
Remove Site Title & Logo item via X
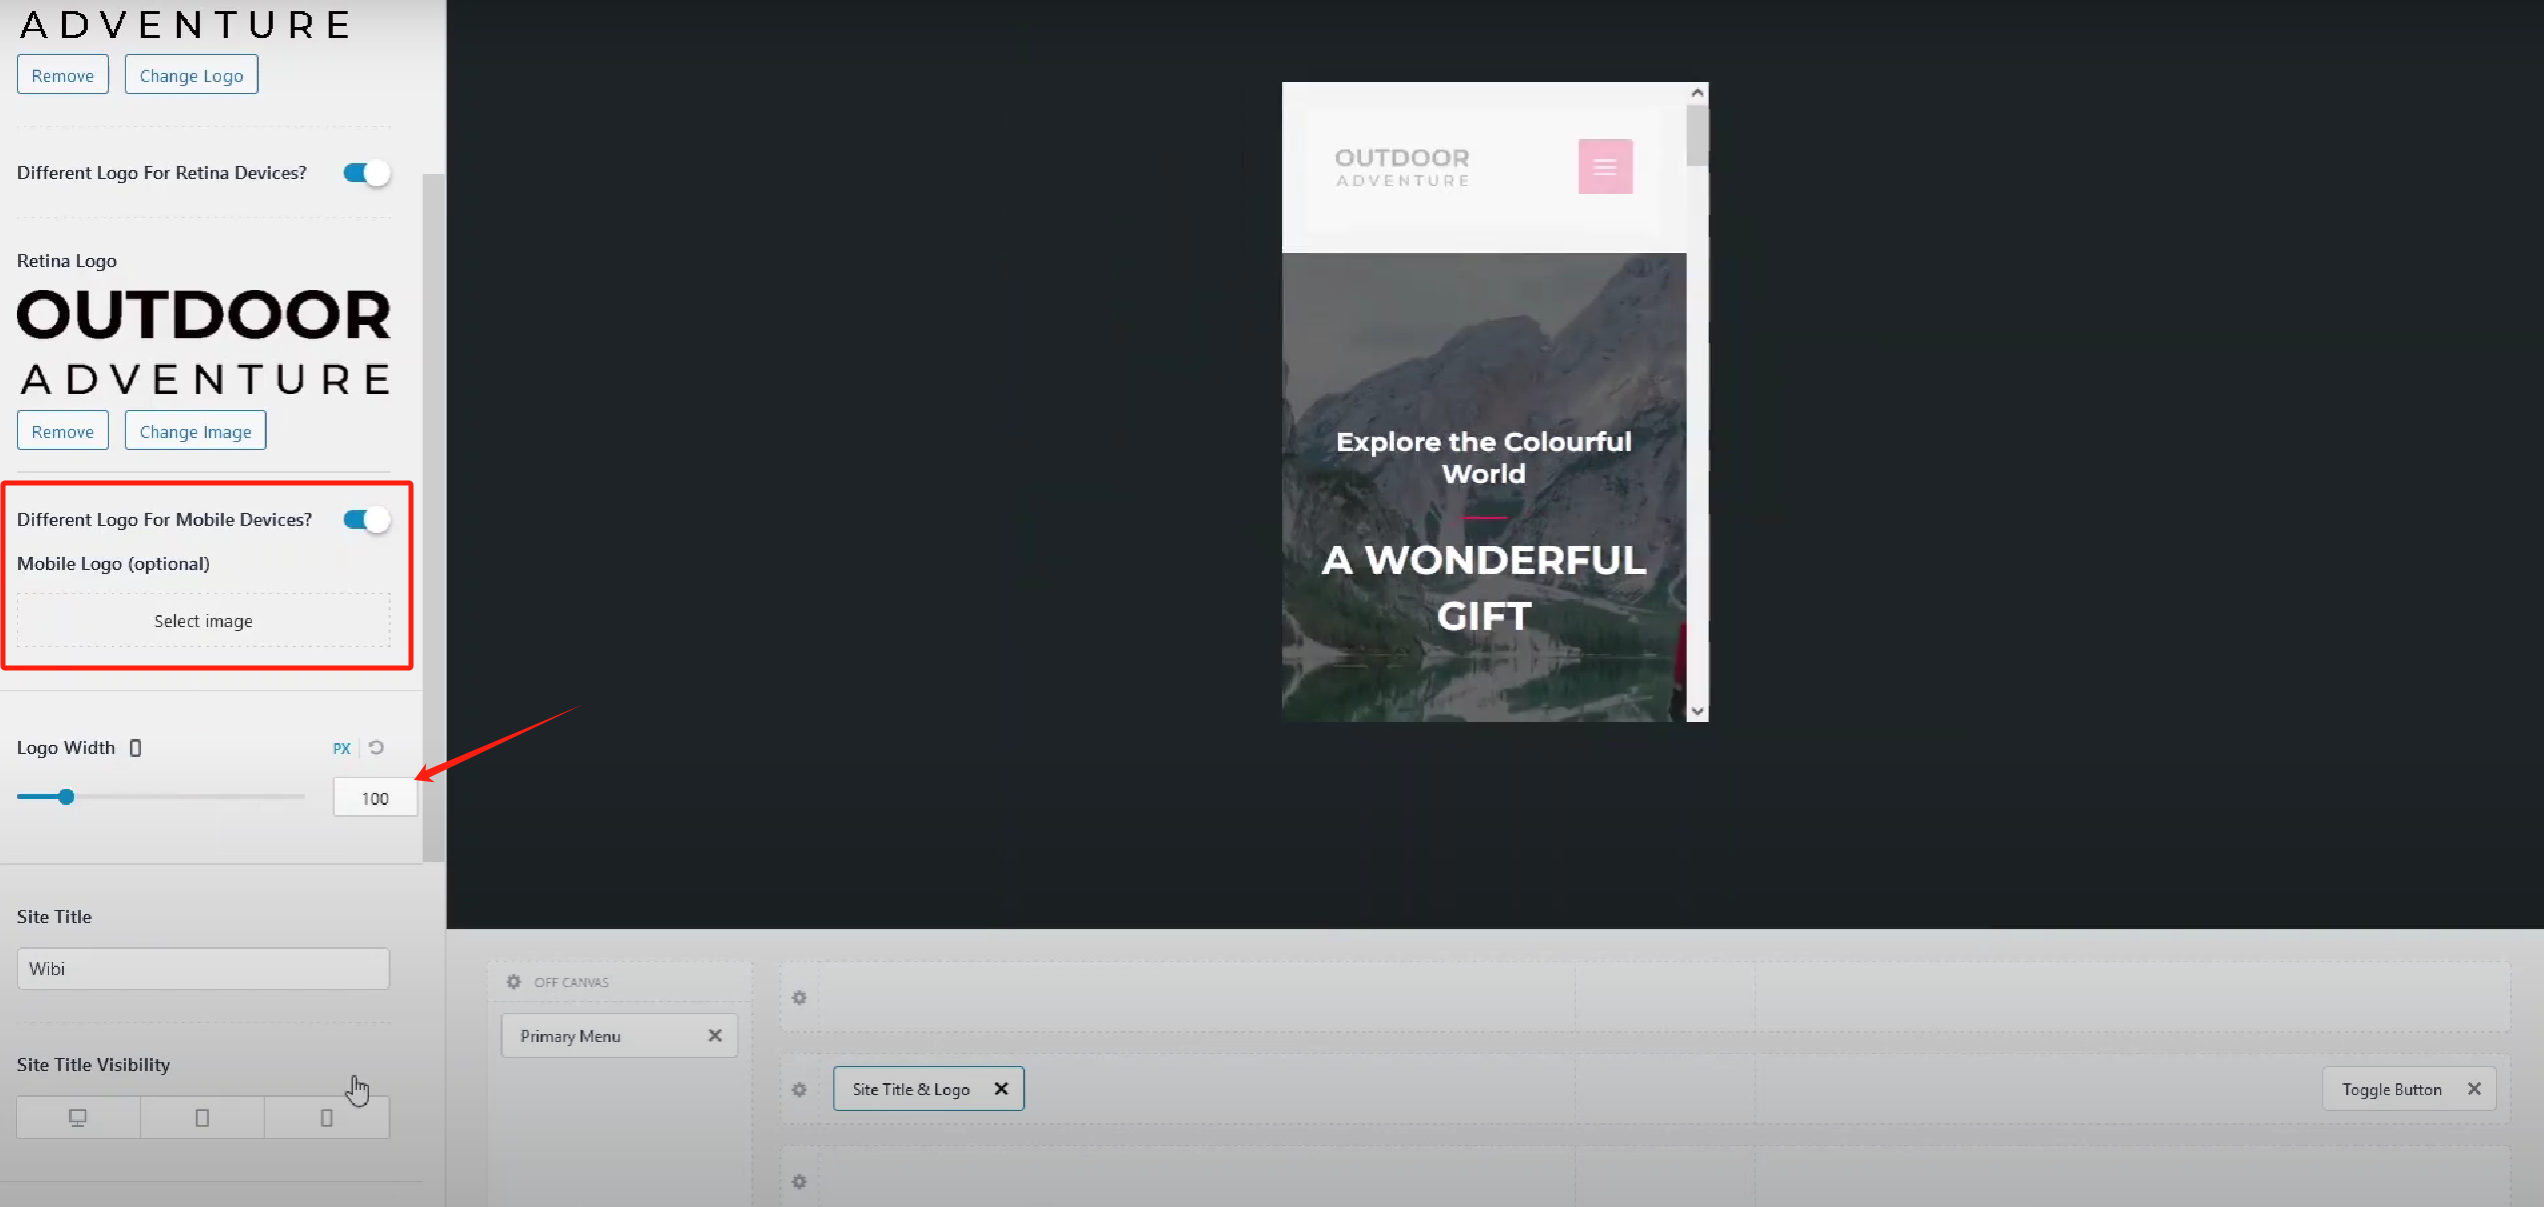point(1000,1089)
